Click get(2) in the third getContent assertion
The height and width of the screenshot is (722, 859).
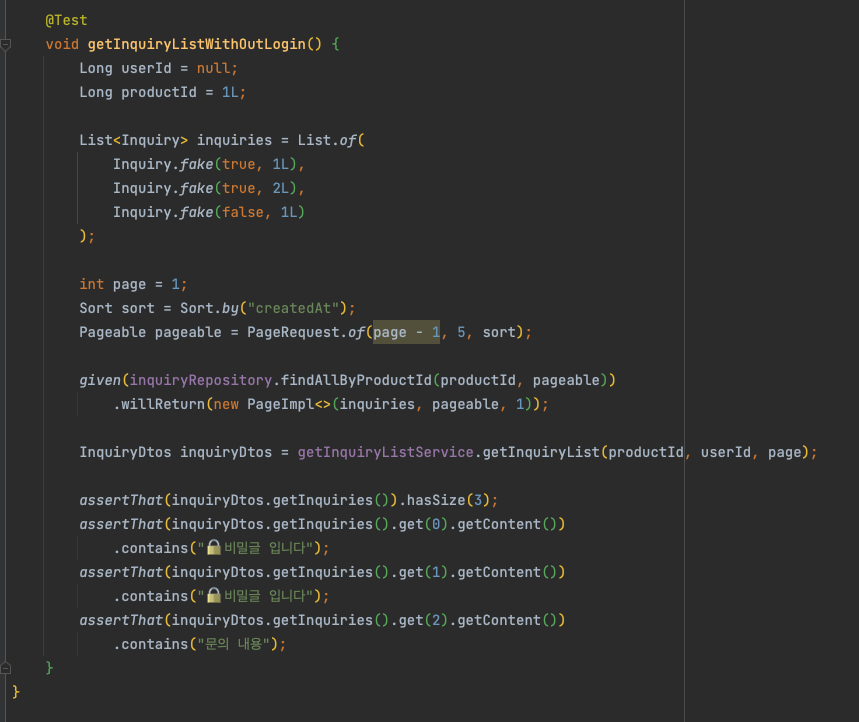click(423, 620)
